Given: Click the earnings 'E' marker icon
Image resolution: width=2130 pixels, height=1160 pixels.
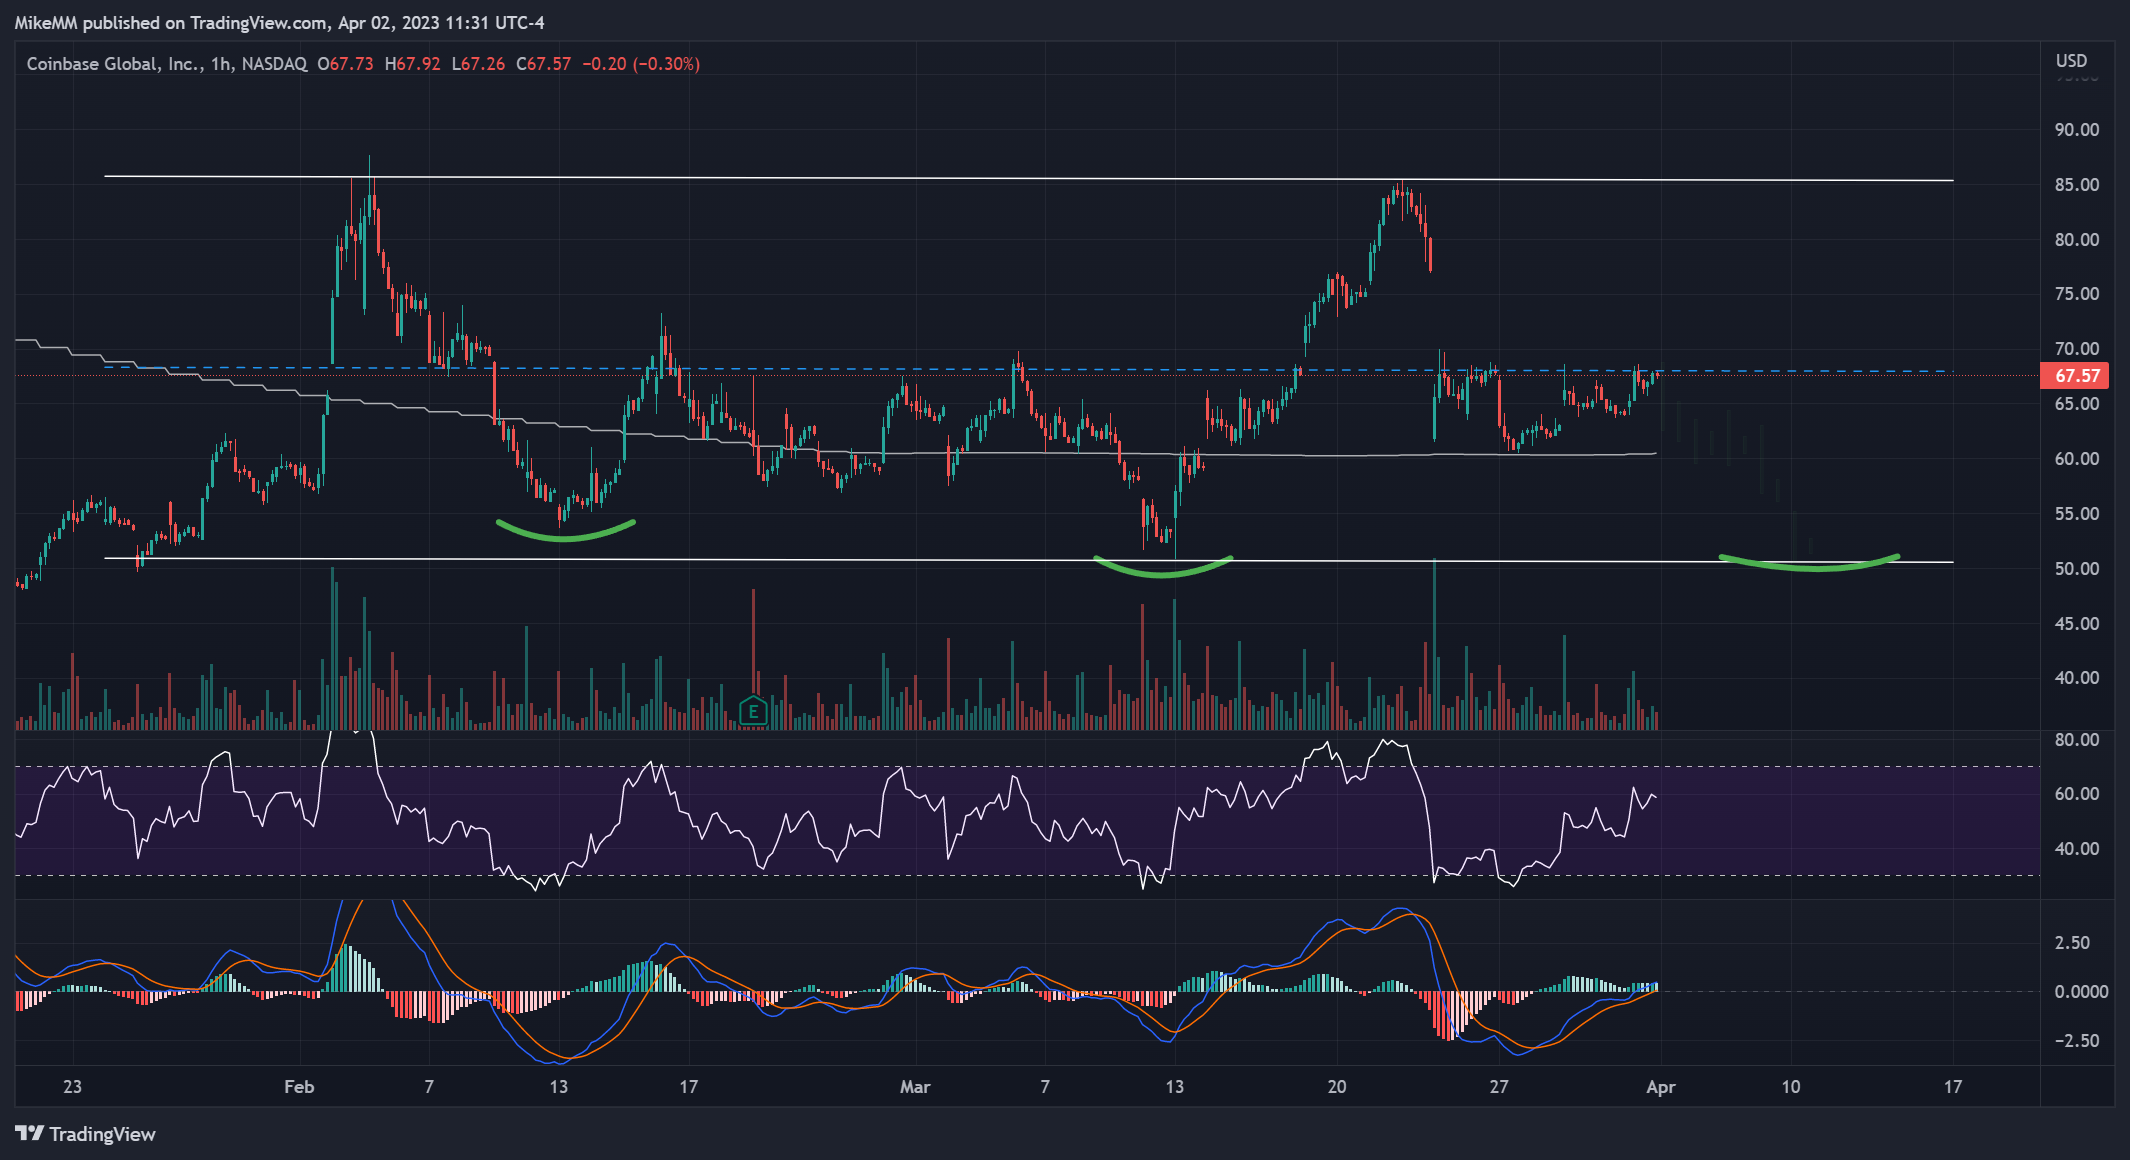Looking at the screenshot, I should 752,711.
